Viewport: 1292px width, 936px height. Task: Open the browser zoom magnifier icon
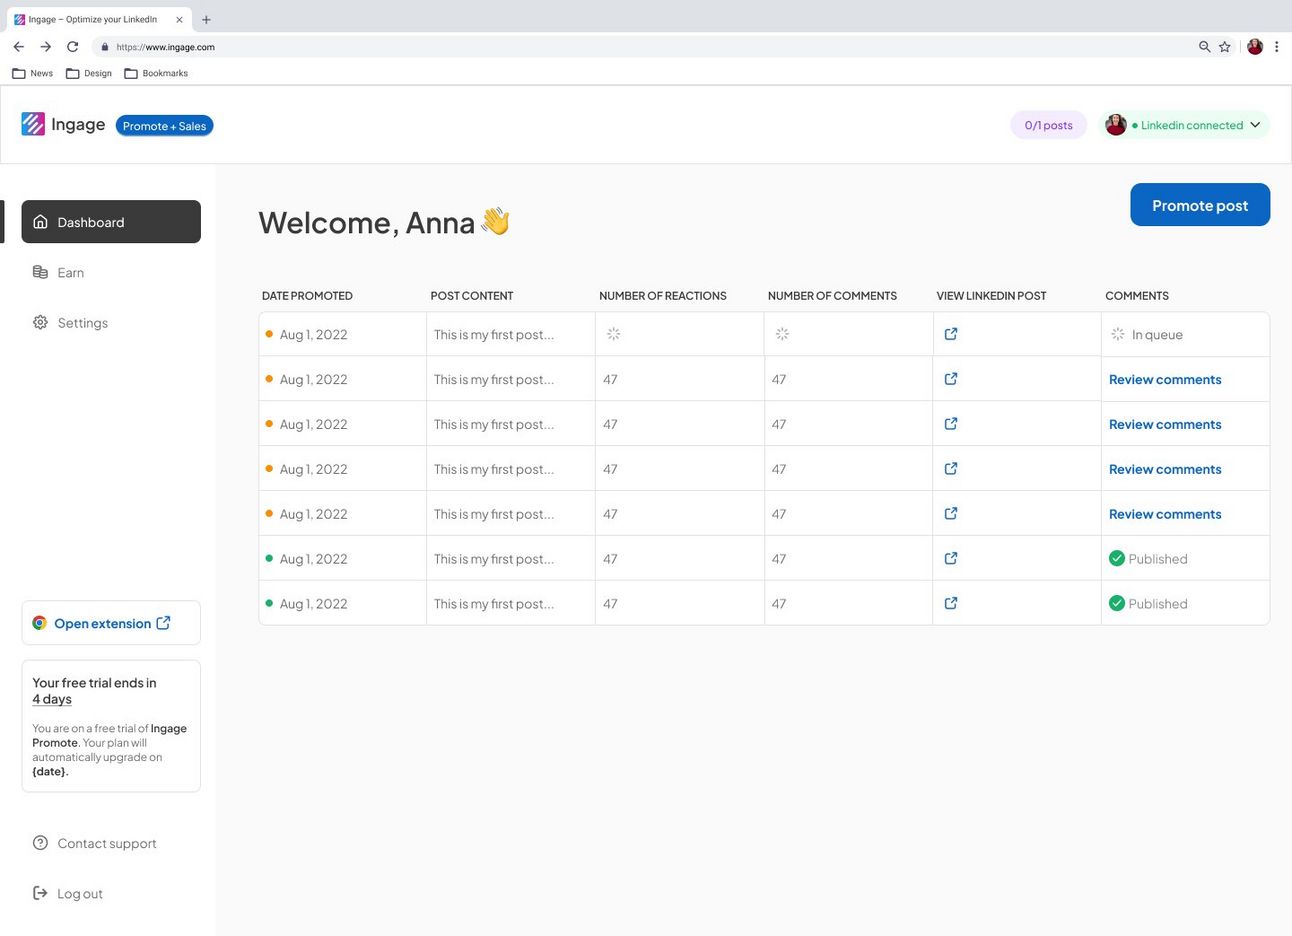coord(1204,47)
